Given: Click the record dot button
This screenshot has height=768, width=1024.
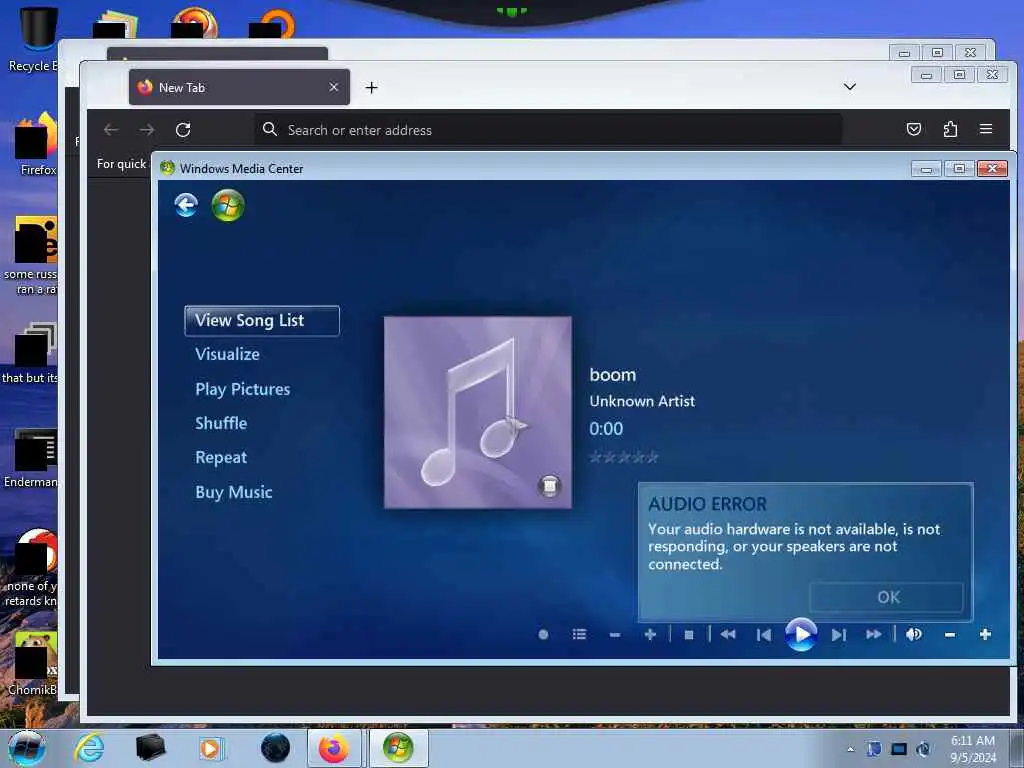Looking at the screenshot, I should pyautogui.click(x=543, y=634).
